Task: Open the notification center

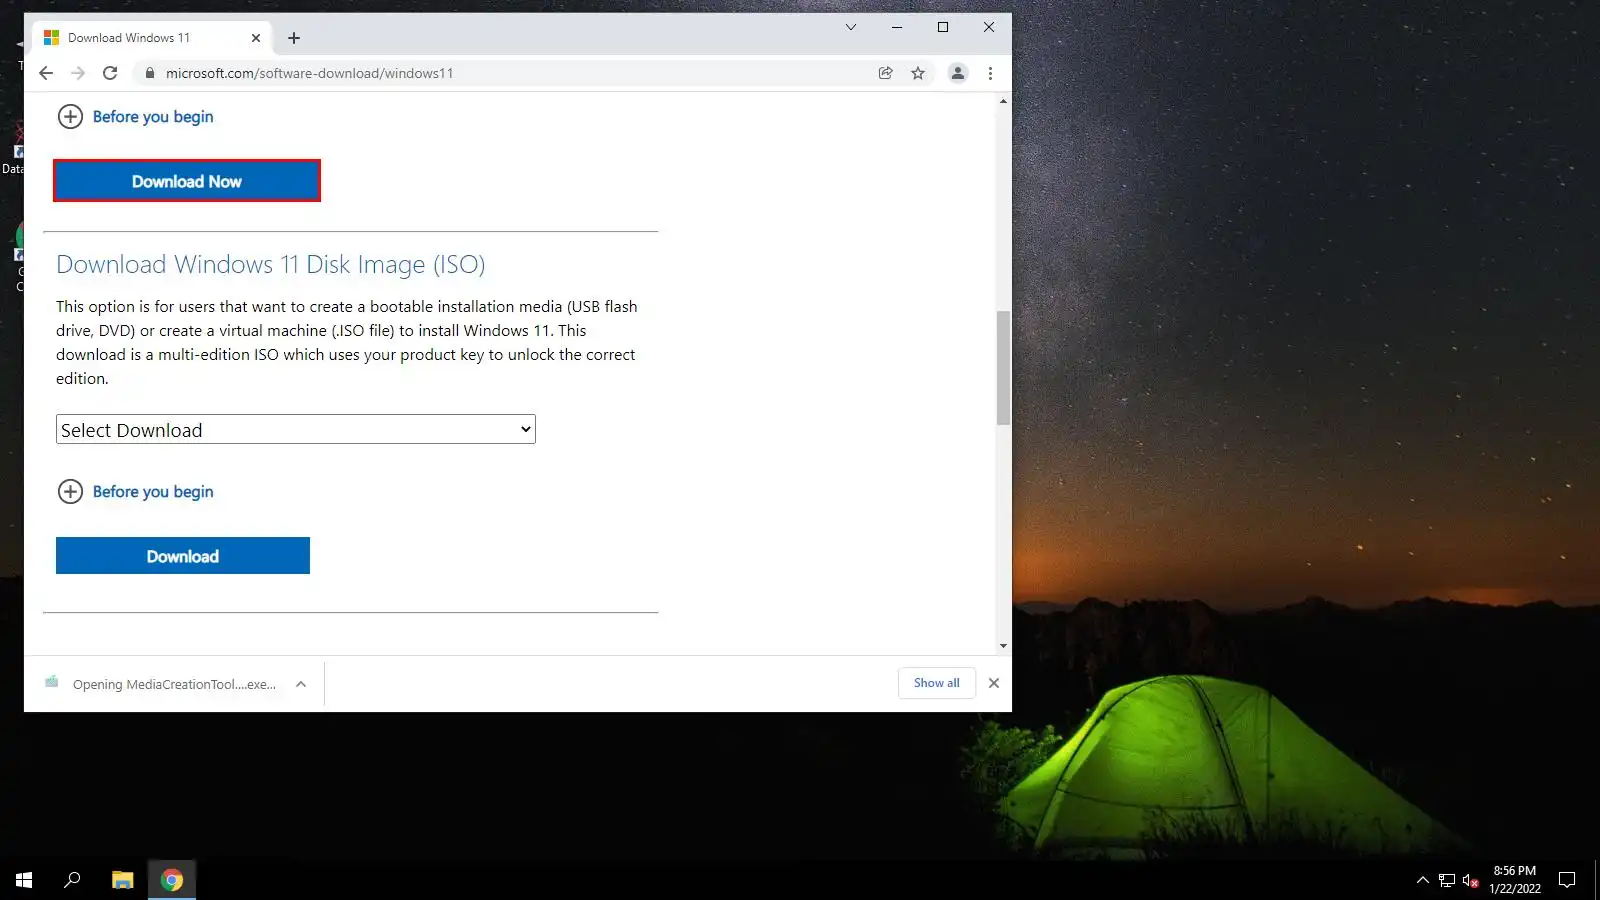Action: (1567, 880)
